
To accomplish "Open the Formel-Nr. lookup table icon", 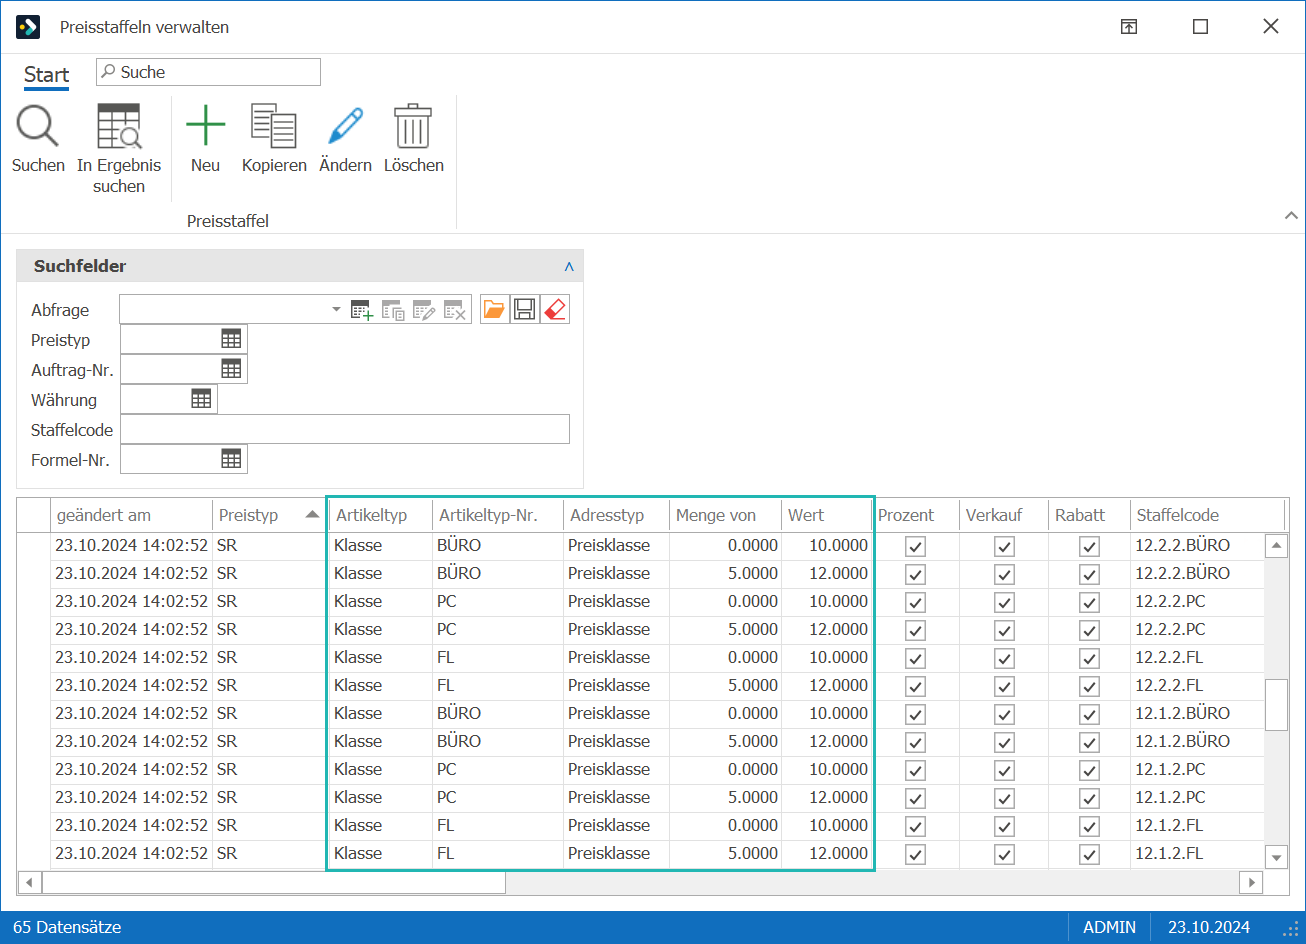I will tap(231, 459).
